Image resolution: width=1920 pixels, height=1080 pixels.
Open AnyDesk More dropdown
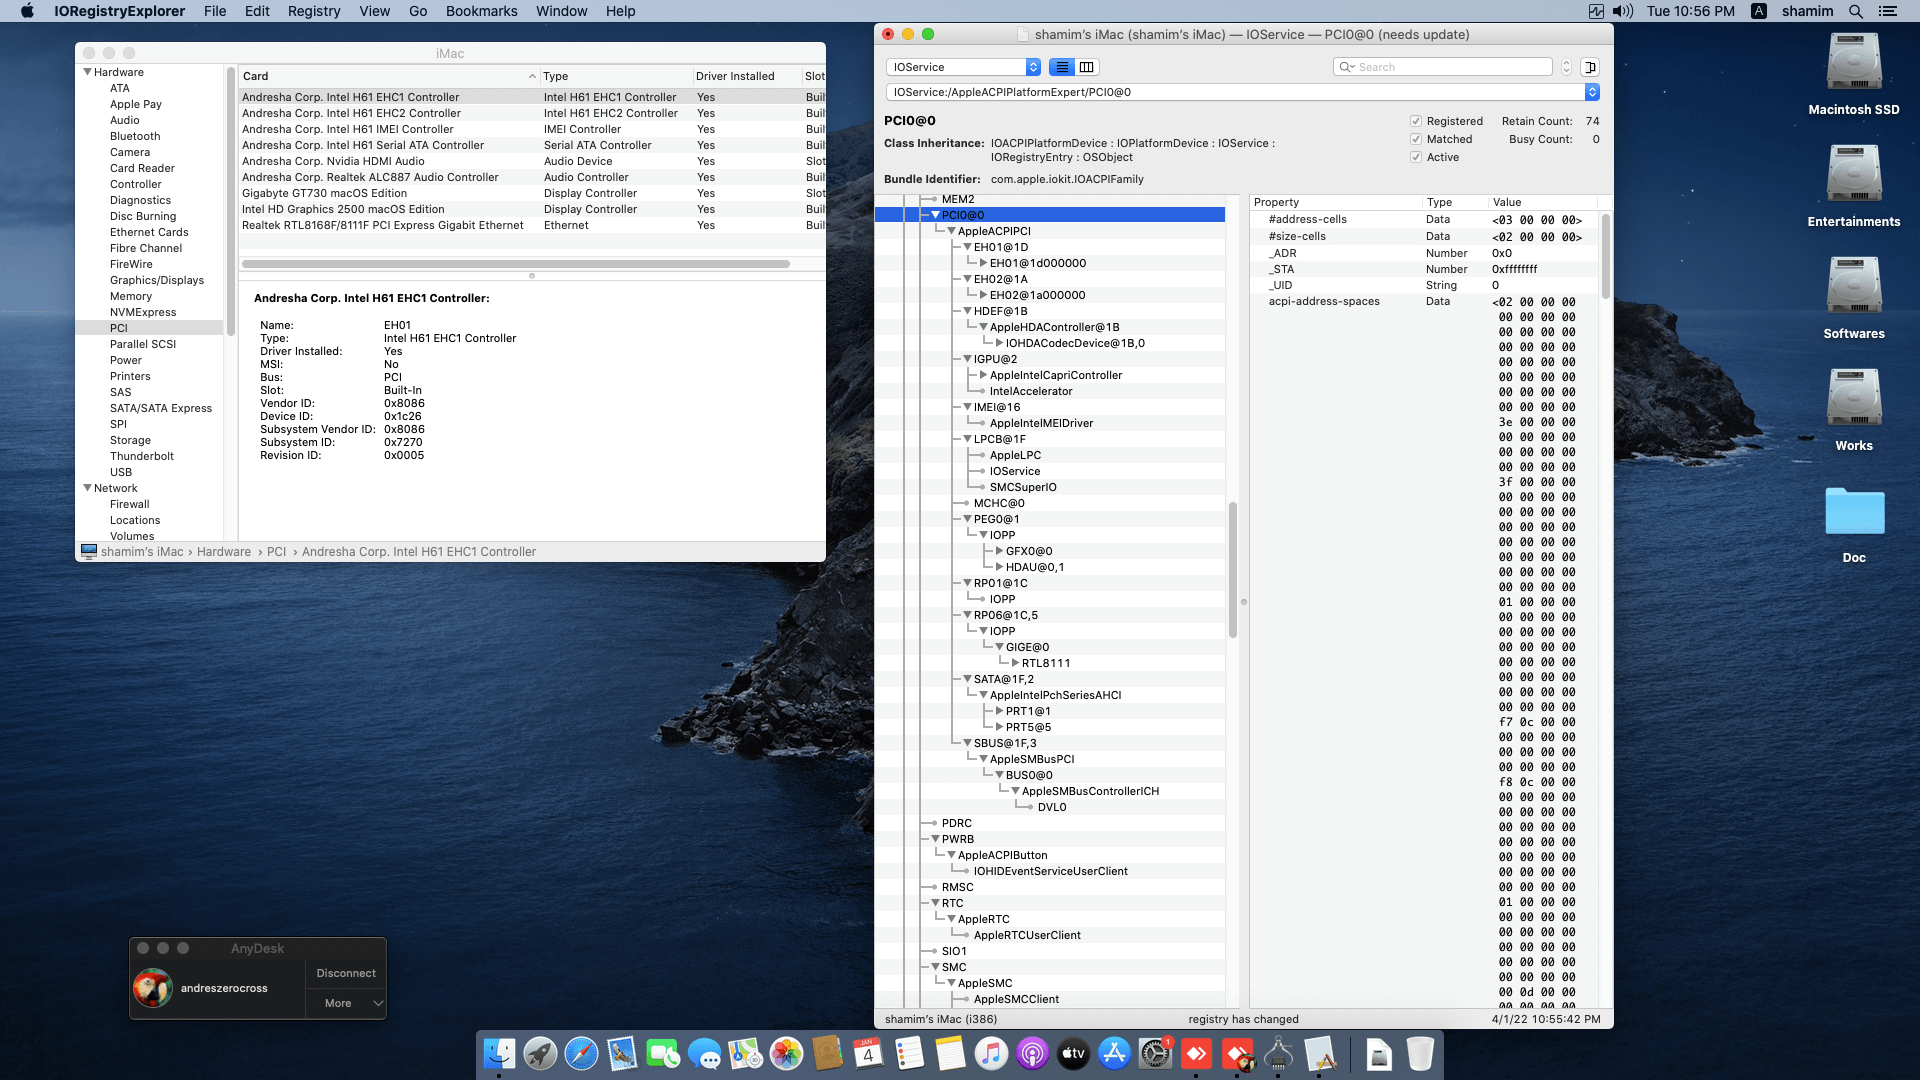point(346,1003)
